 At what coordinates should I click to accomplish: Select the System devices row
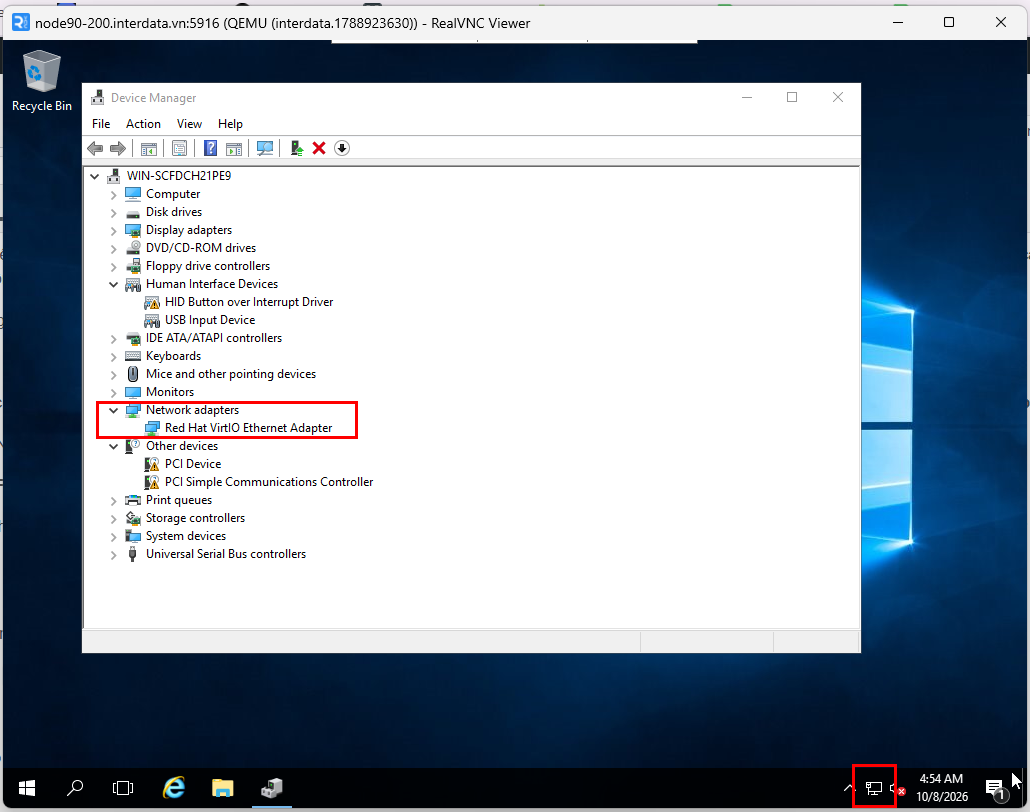click(x=186, y=536)
